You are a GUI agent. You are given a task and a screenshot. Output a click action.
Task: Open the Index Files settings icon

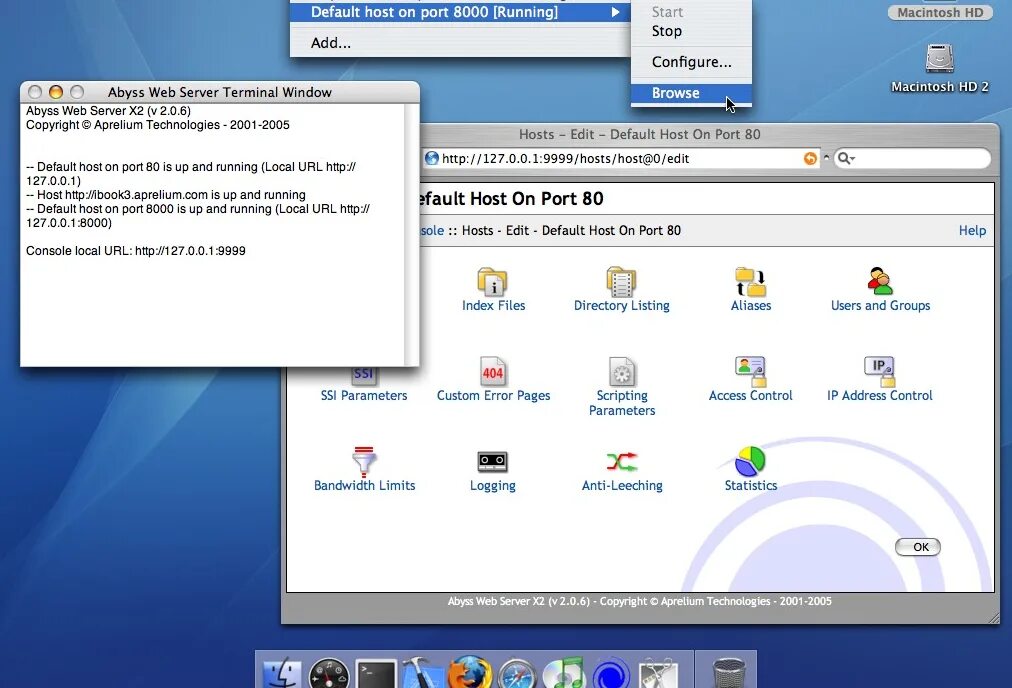[492, 281]
